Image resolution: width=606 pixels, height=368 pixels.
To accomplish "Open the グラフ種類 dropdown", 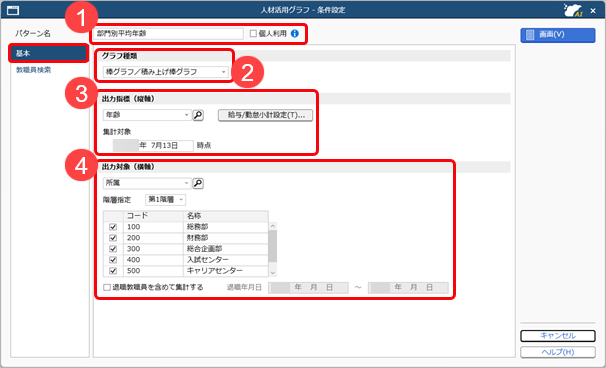I will coord(166,72).
